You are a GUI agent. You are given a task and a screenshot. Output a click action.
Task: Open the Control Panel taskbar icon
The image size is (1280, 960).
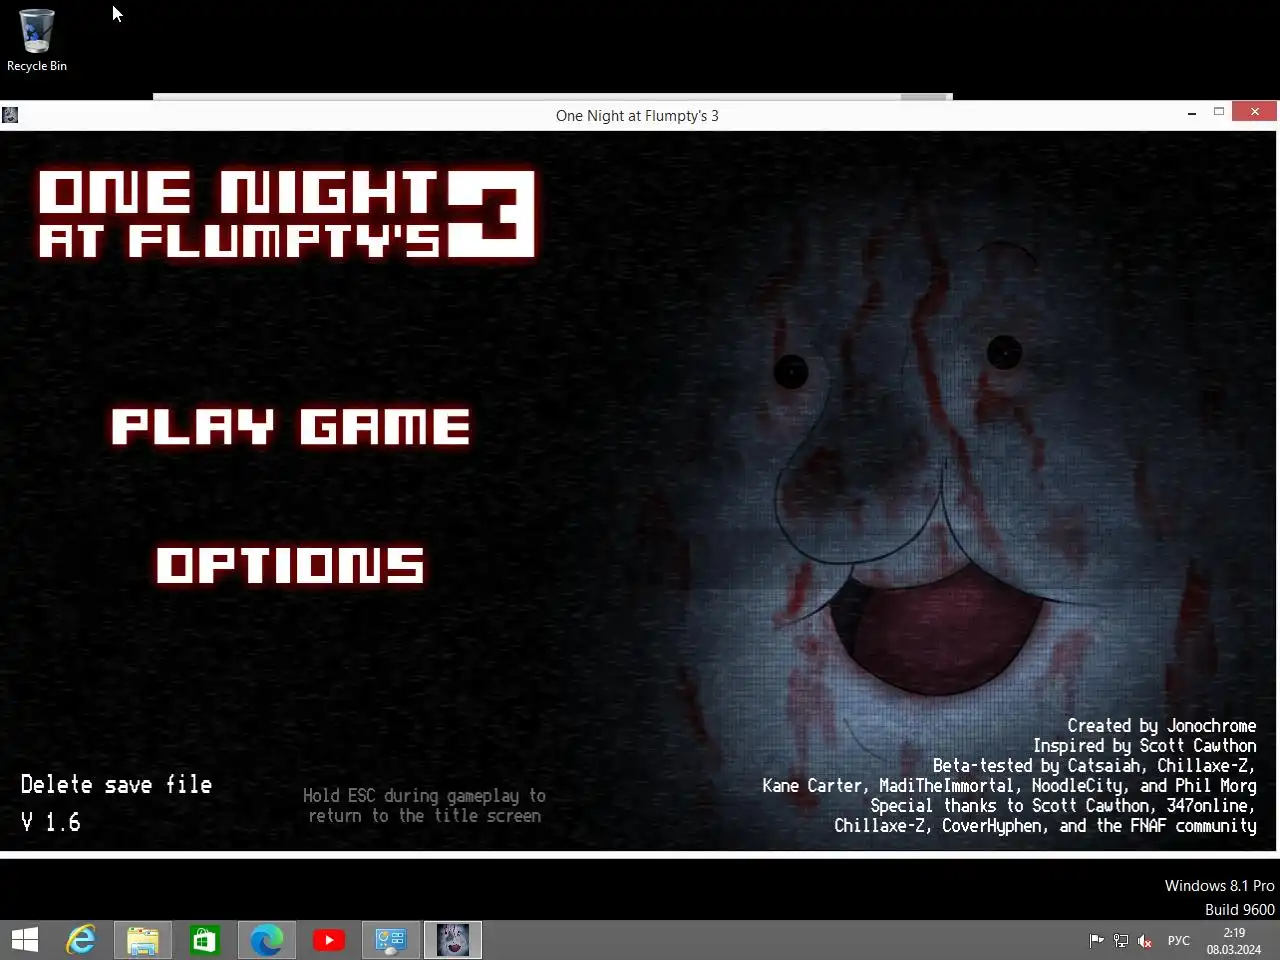click(x=391, y=940)
